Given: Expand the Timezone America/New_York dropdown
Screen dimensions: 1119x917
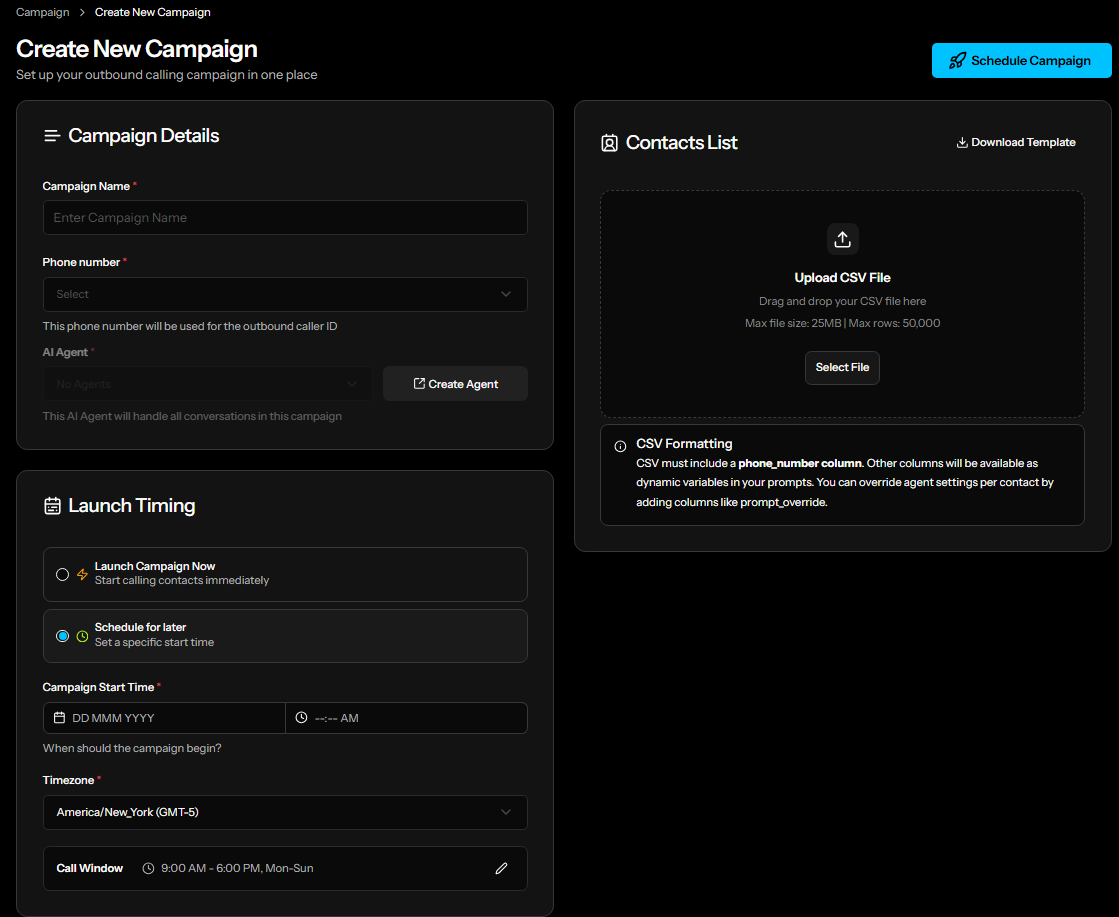Looking at the screenshot, I should tap(285, 812).
